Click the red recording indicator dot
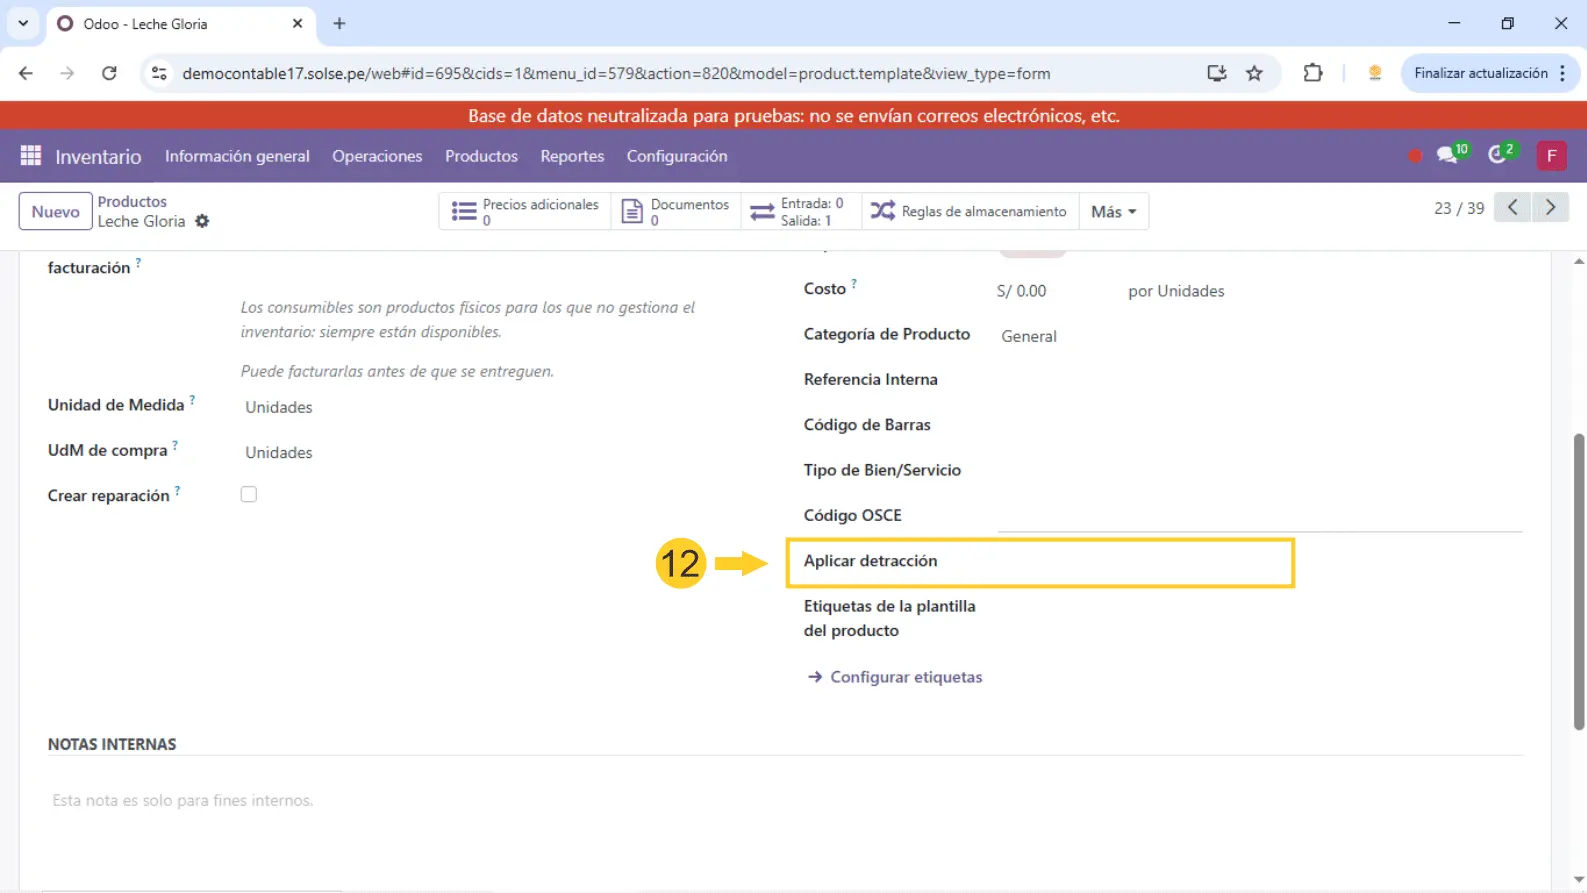 click(1414, 156)
